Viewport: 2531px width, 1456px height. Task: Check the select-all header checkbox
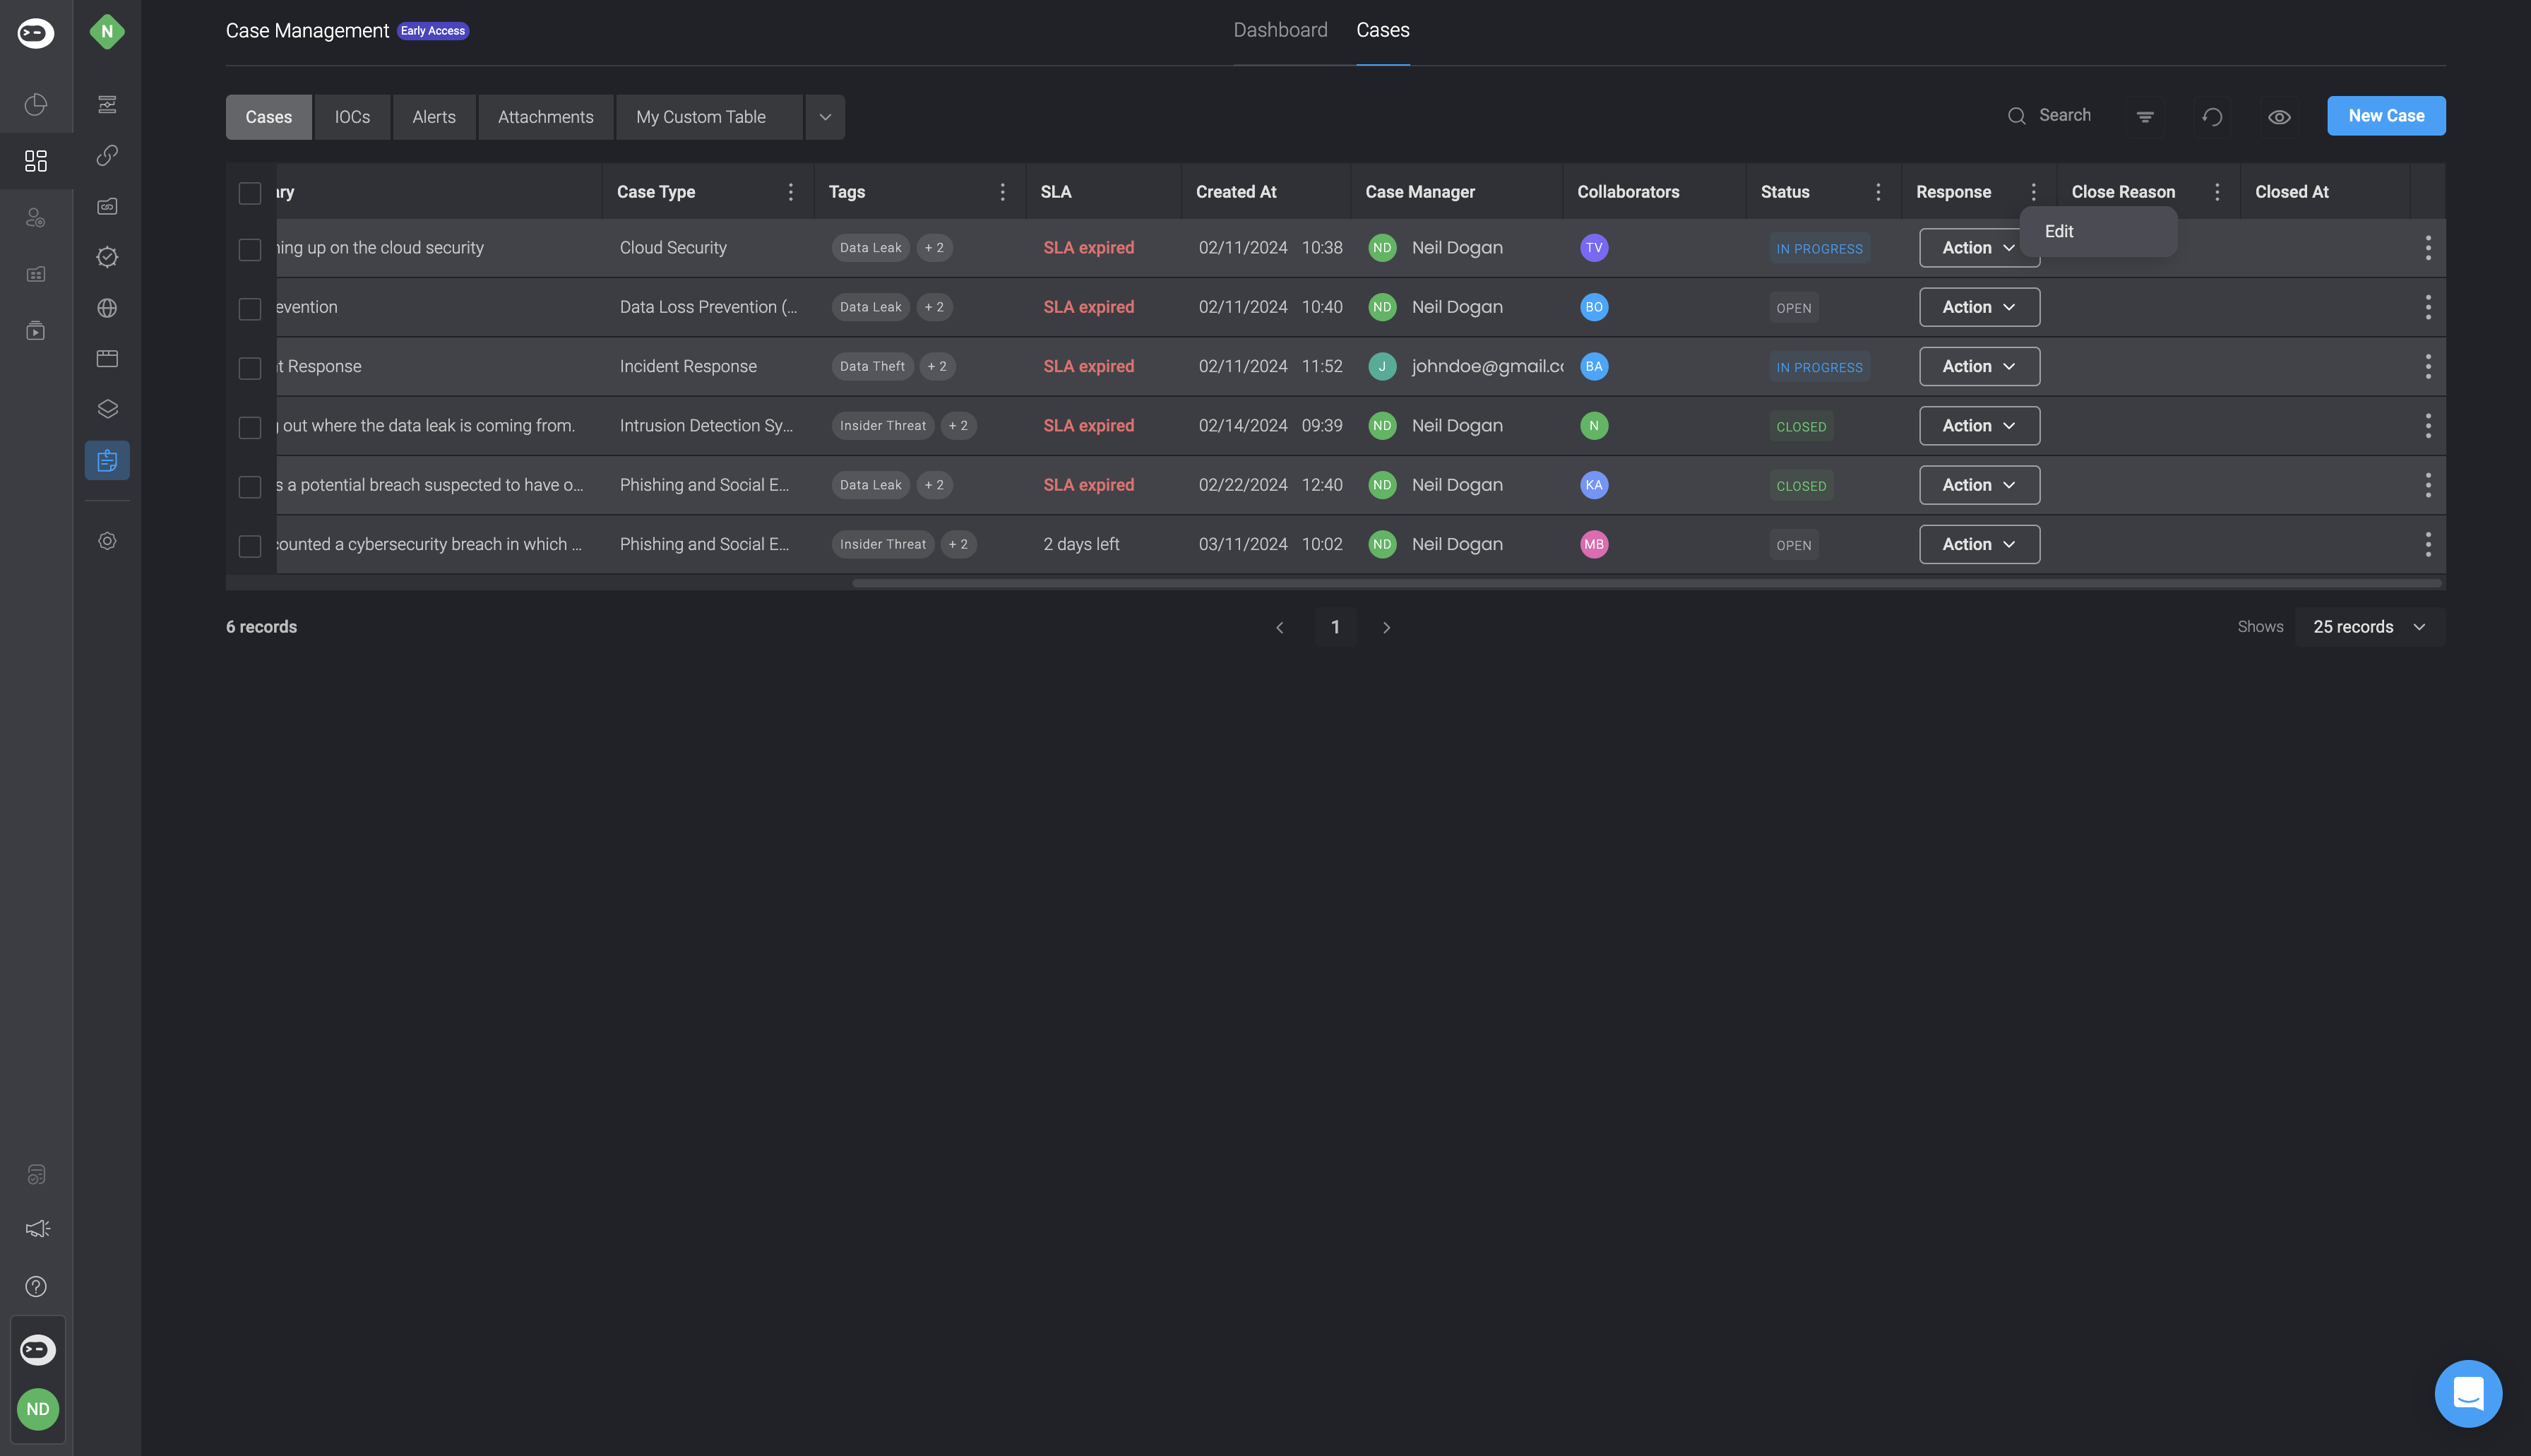[x=250, y=192]
